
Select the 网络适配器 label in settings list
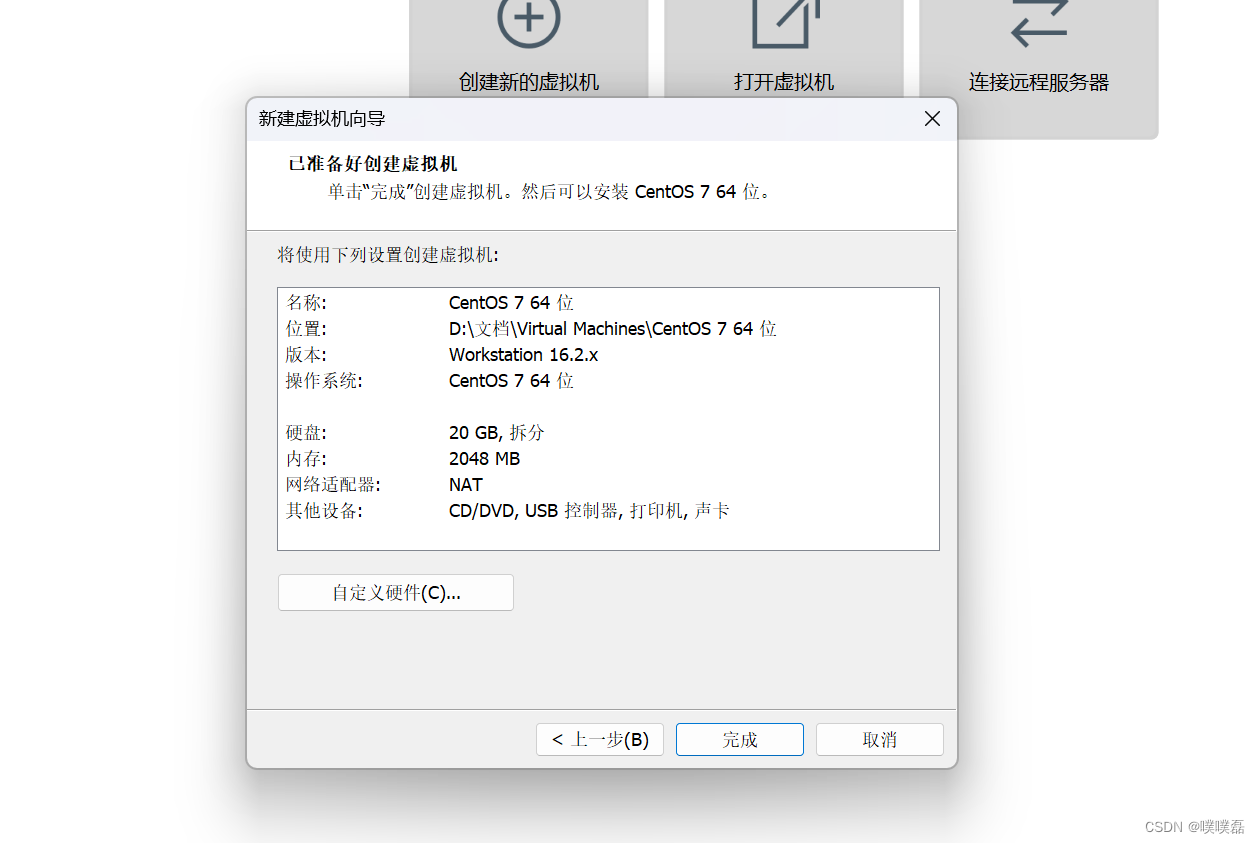click(x=333, y=484)
